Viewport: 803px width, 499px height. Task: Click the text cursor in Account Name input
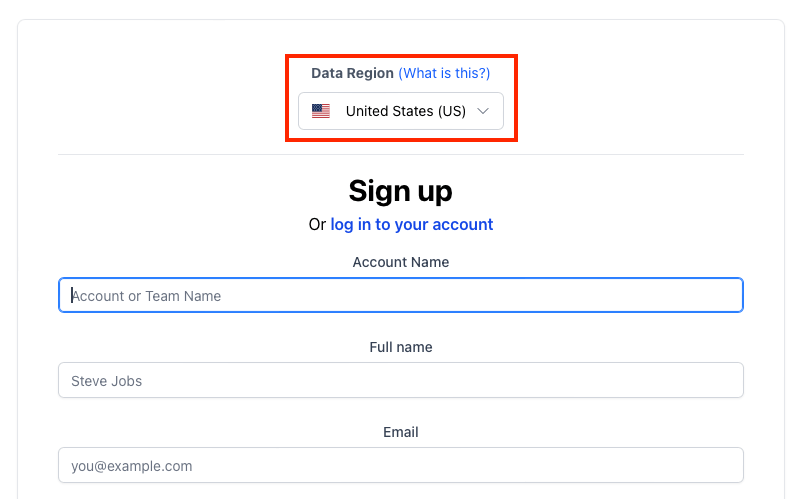click(72, 295)
